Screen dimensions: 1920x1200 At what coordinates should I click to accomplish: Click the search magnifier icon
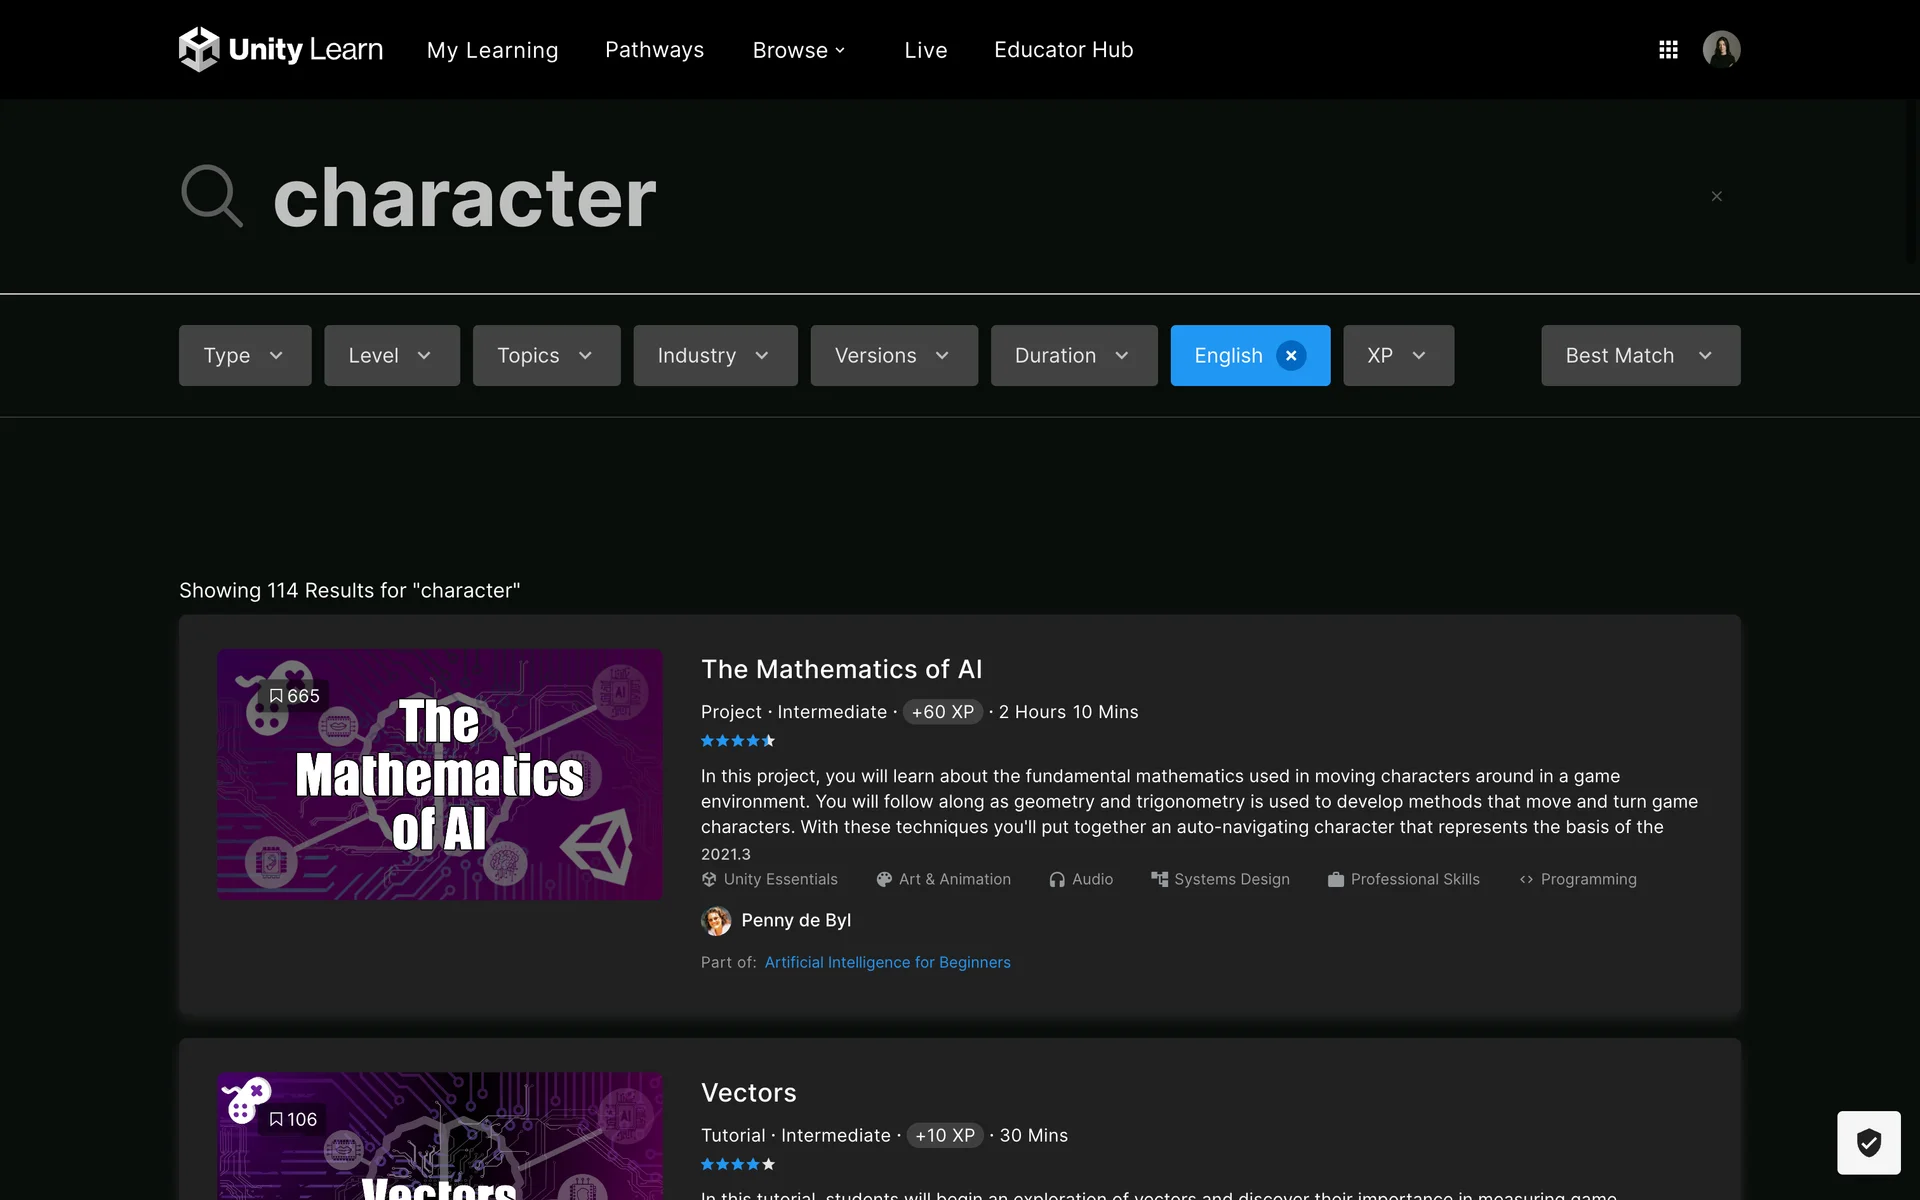212,196
